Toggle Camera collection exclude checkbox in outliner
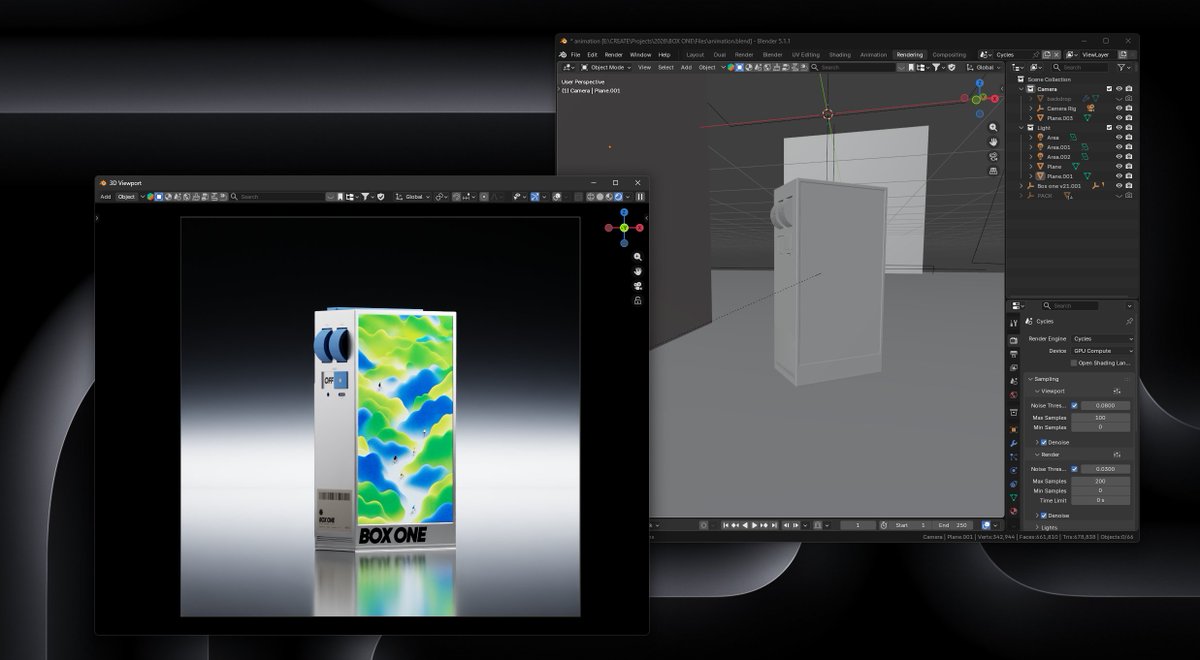 click(x=1109, y=89)
